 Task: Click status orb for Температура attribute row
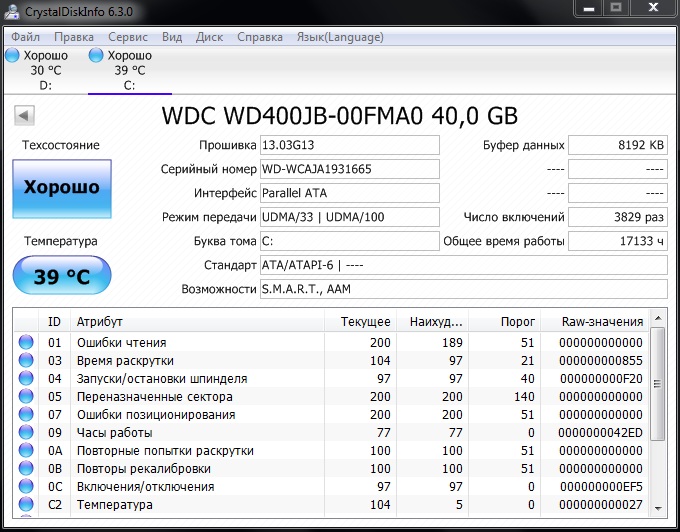pos(25,505)
